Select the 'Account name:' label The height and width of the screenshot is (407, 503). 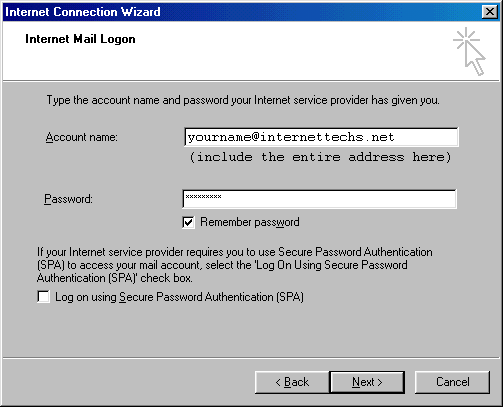click(82, 137)
